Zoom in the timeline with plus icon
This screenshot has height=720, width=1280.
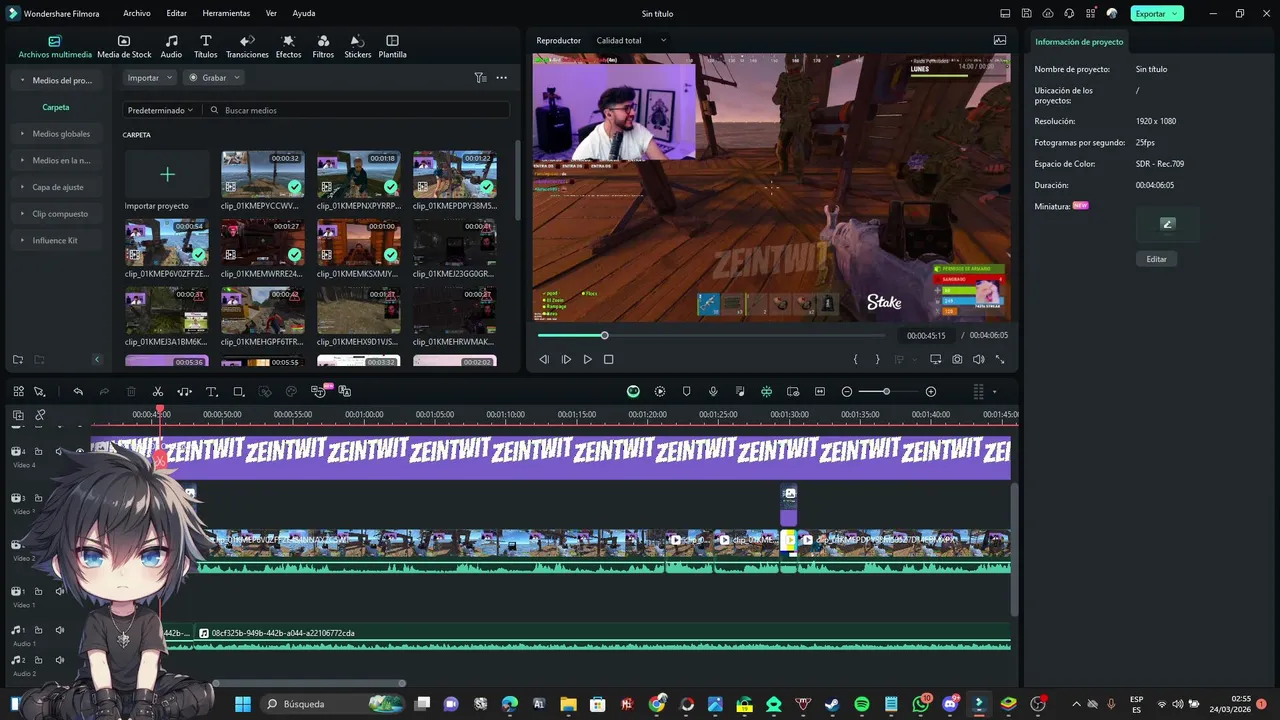coord(931,392)
